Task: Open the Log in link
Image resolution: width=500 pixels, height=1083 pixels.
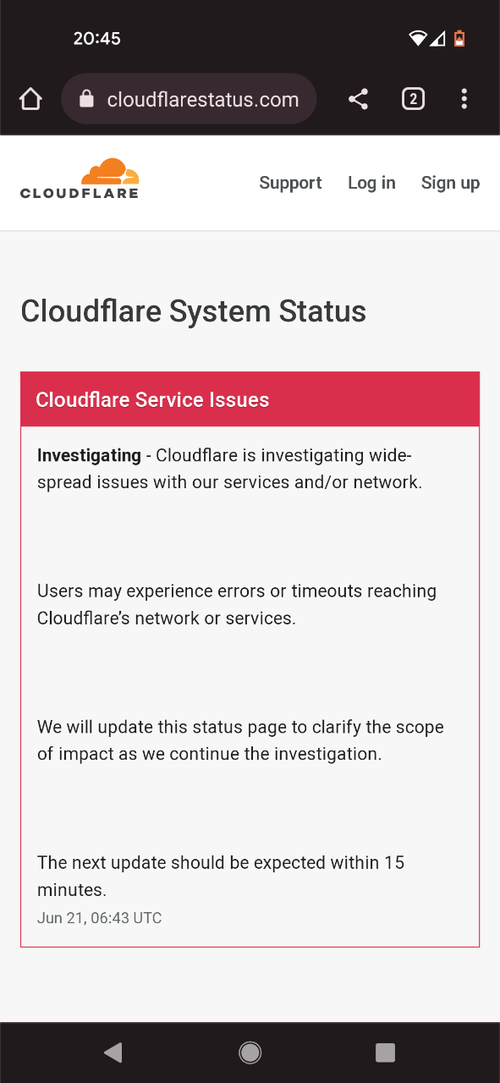Action: [372, 183]
